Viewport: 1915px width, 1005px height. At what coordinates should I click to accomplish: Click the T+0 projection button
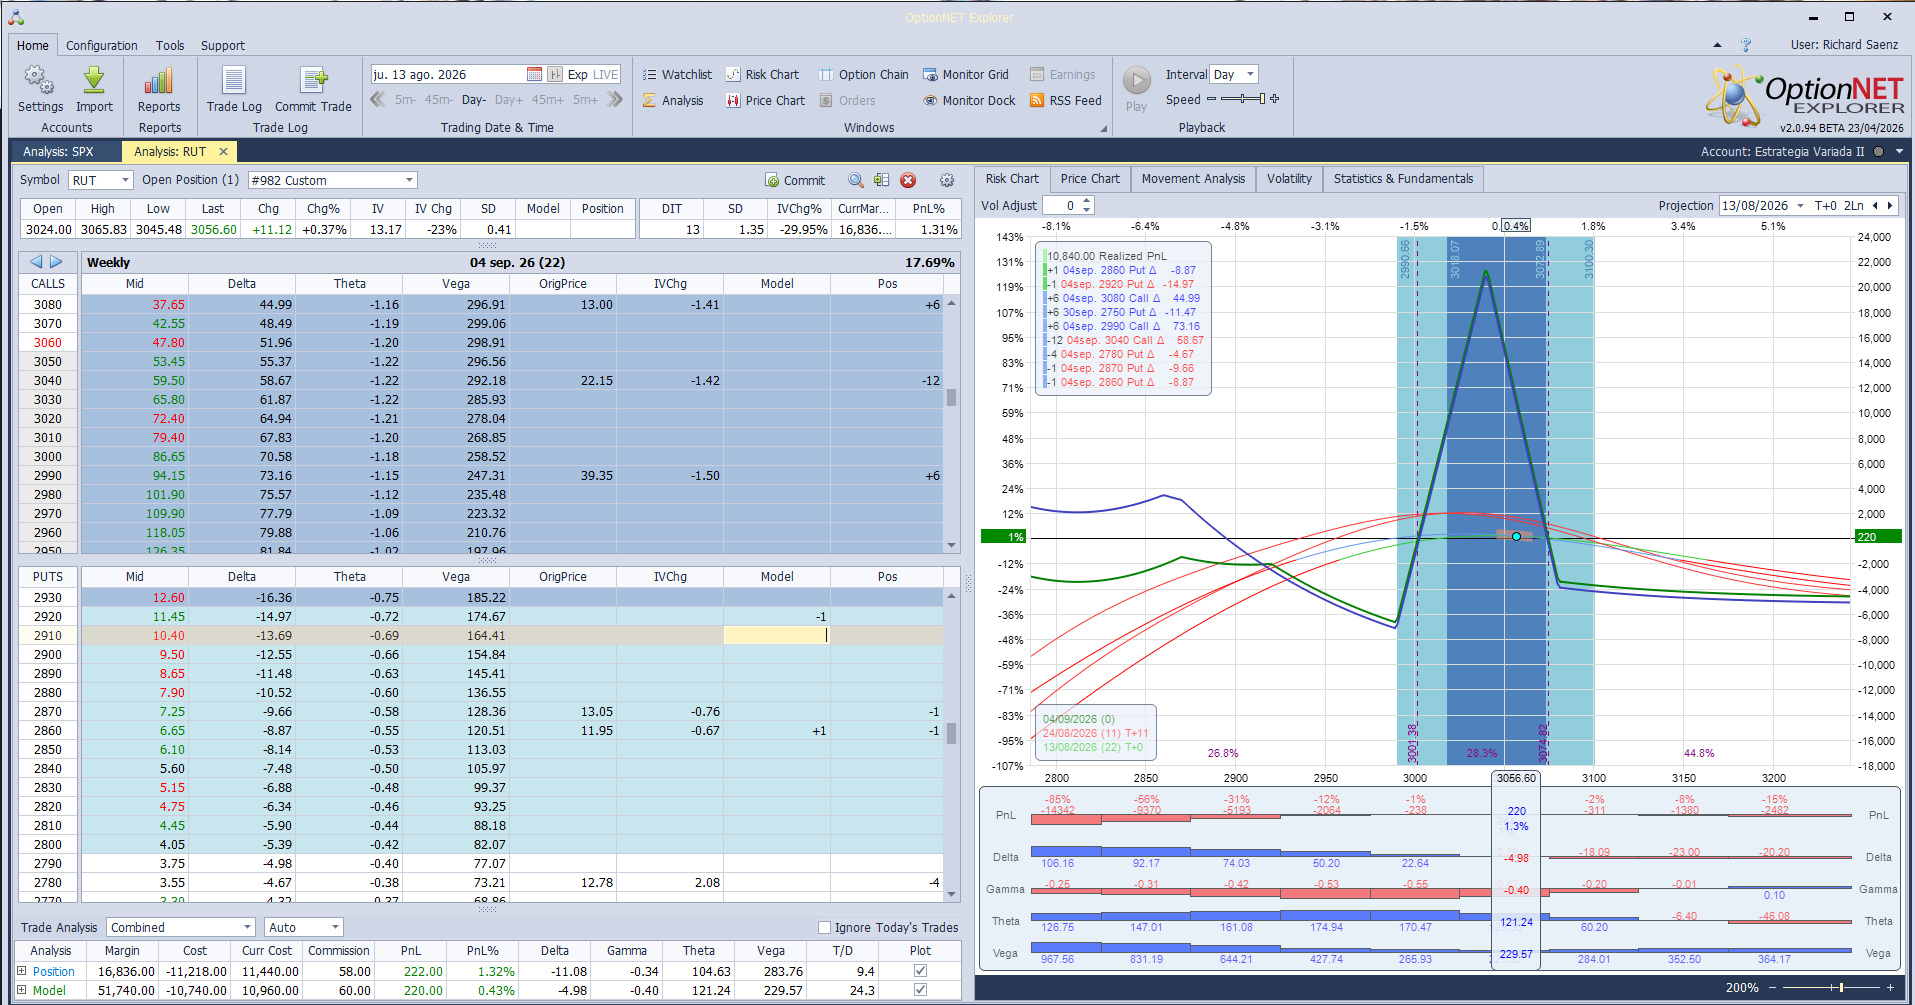pyautogui.click(x=1825, y=206)
